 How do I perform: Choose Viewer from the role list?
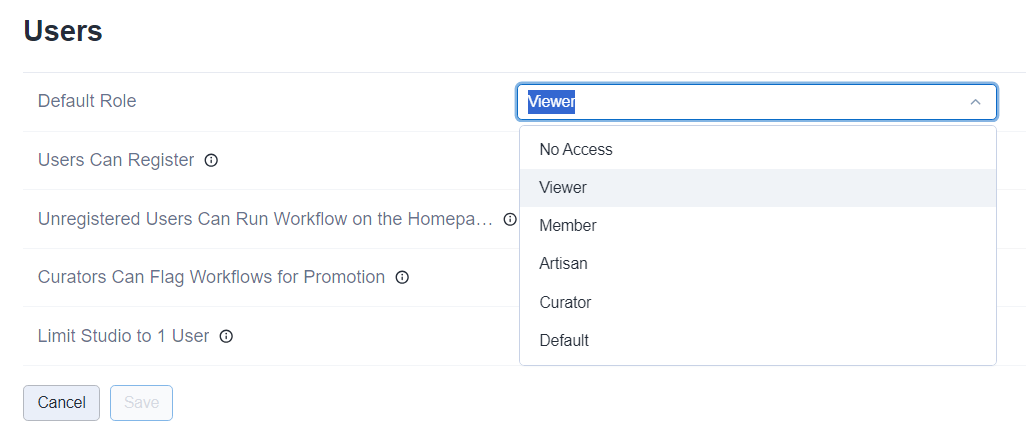(x=563, y=187)
